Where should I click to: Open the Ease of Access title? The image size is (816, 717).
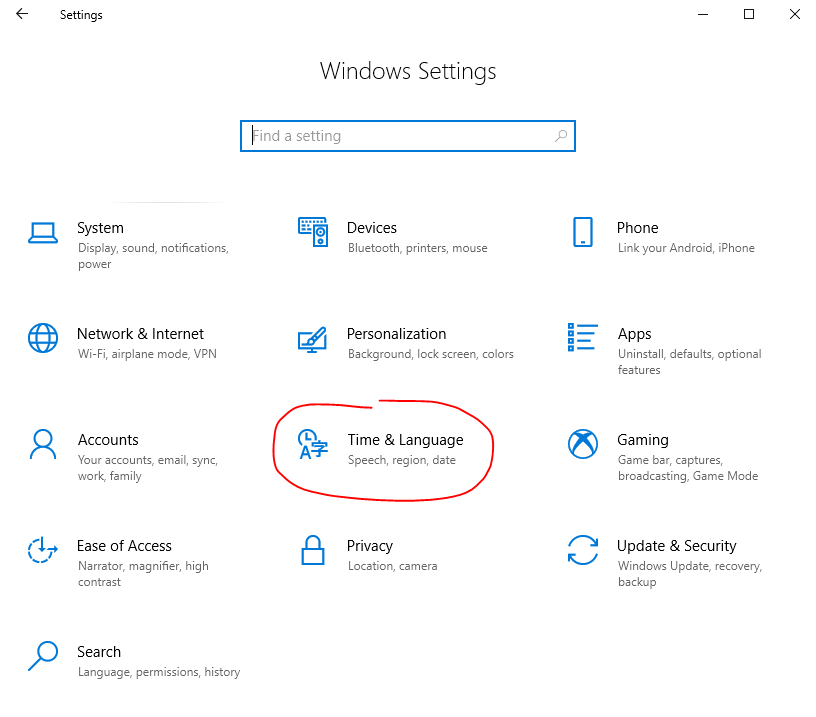[x=124, y=546]
